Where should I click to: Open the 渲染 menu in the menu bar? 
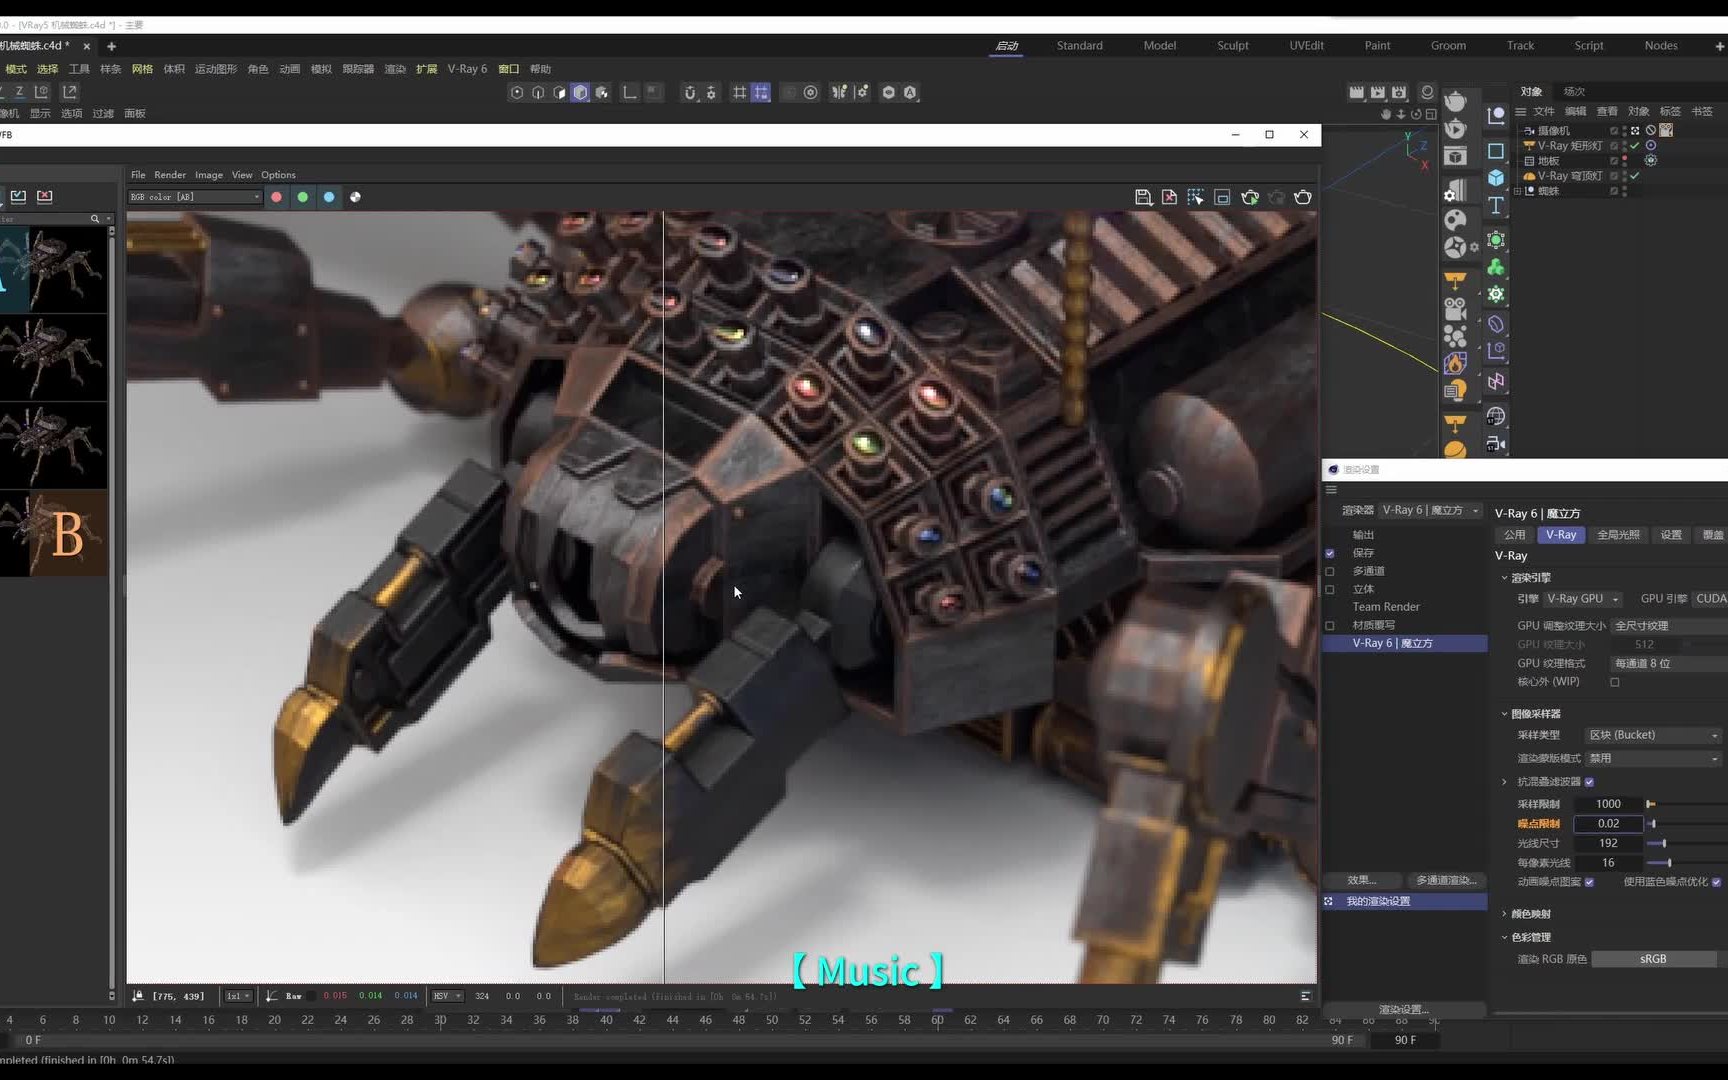pyautogui.click(x=394, y=68)
